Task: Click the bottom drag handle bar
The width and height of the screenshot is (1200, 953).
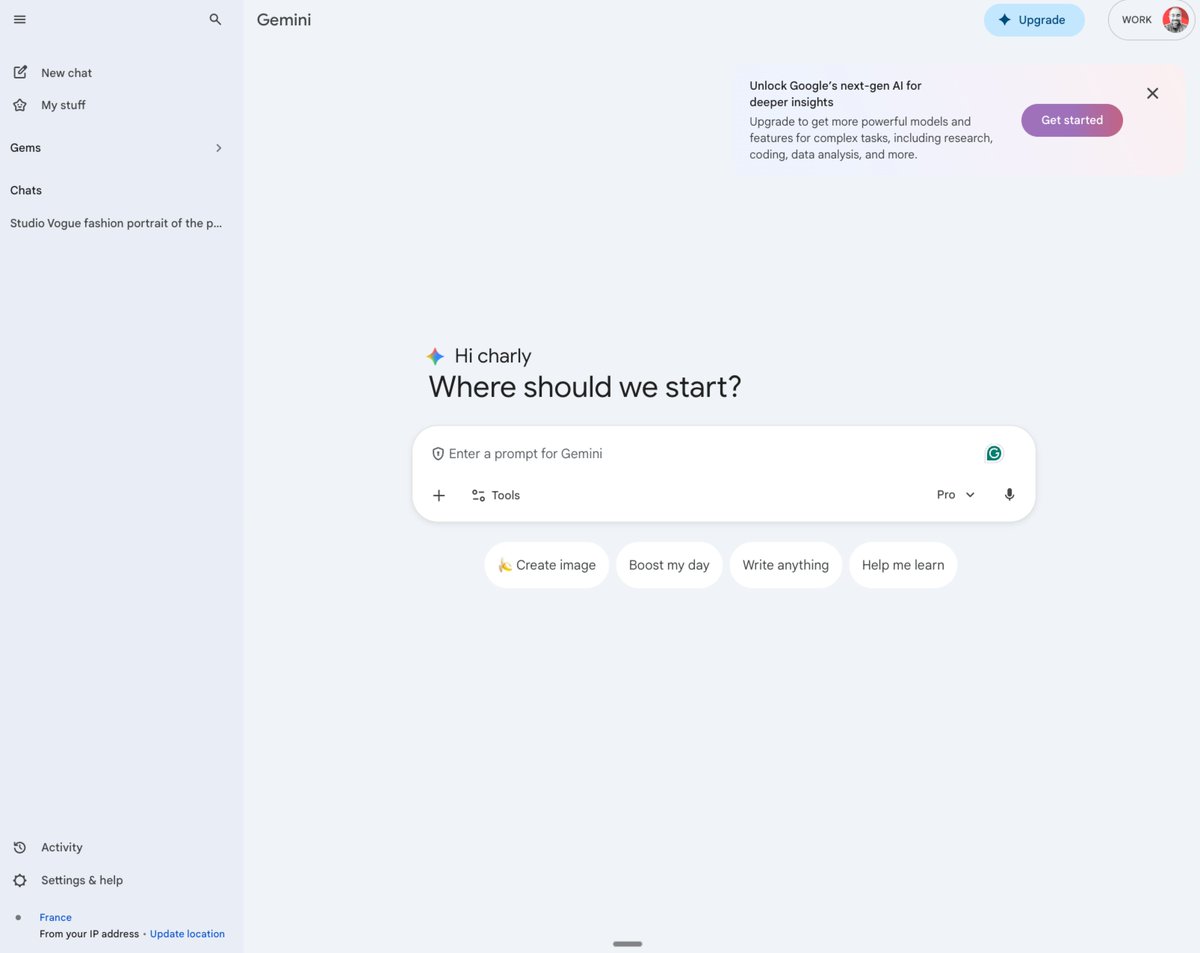Action: click(x=628, y=944)
